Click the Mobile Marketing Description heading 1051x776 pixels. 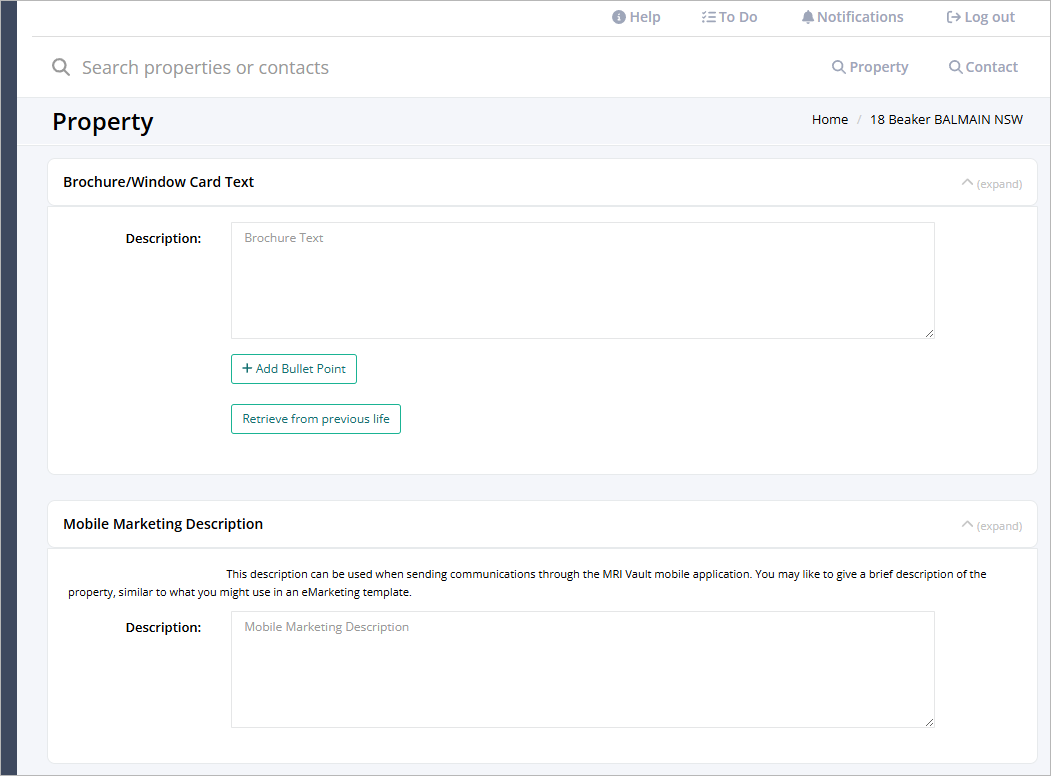163,524
